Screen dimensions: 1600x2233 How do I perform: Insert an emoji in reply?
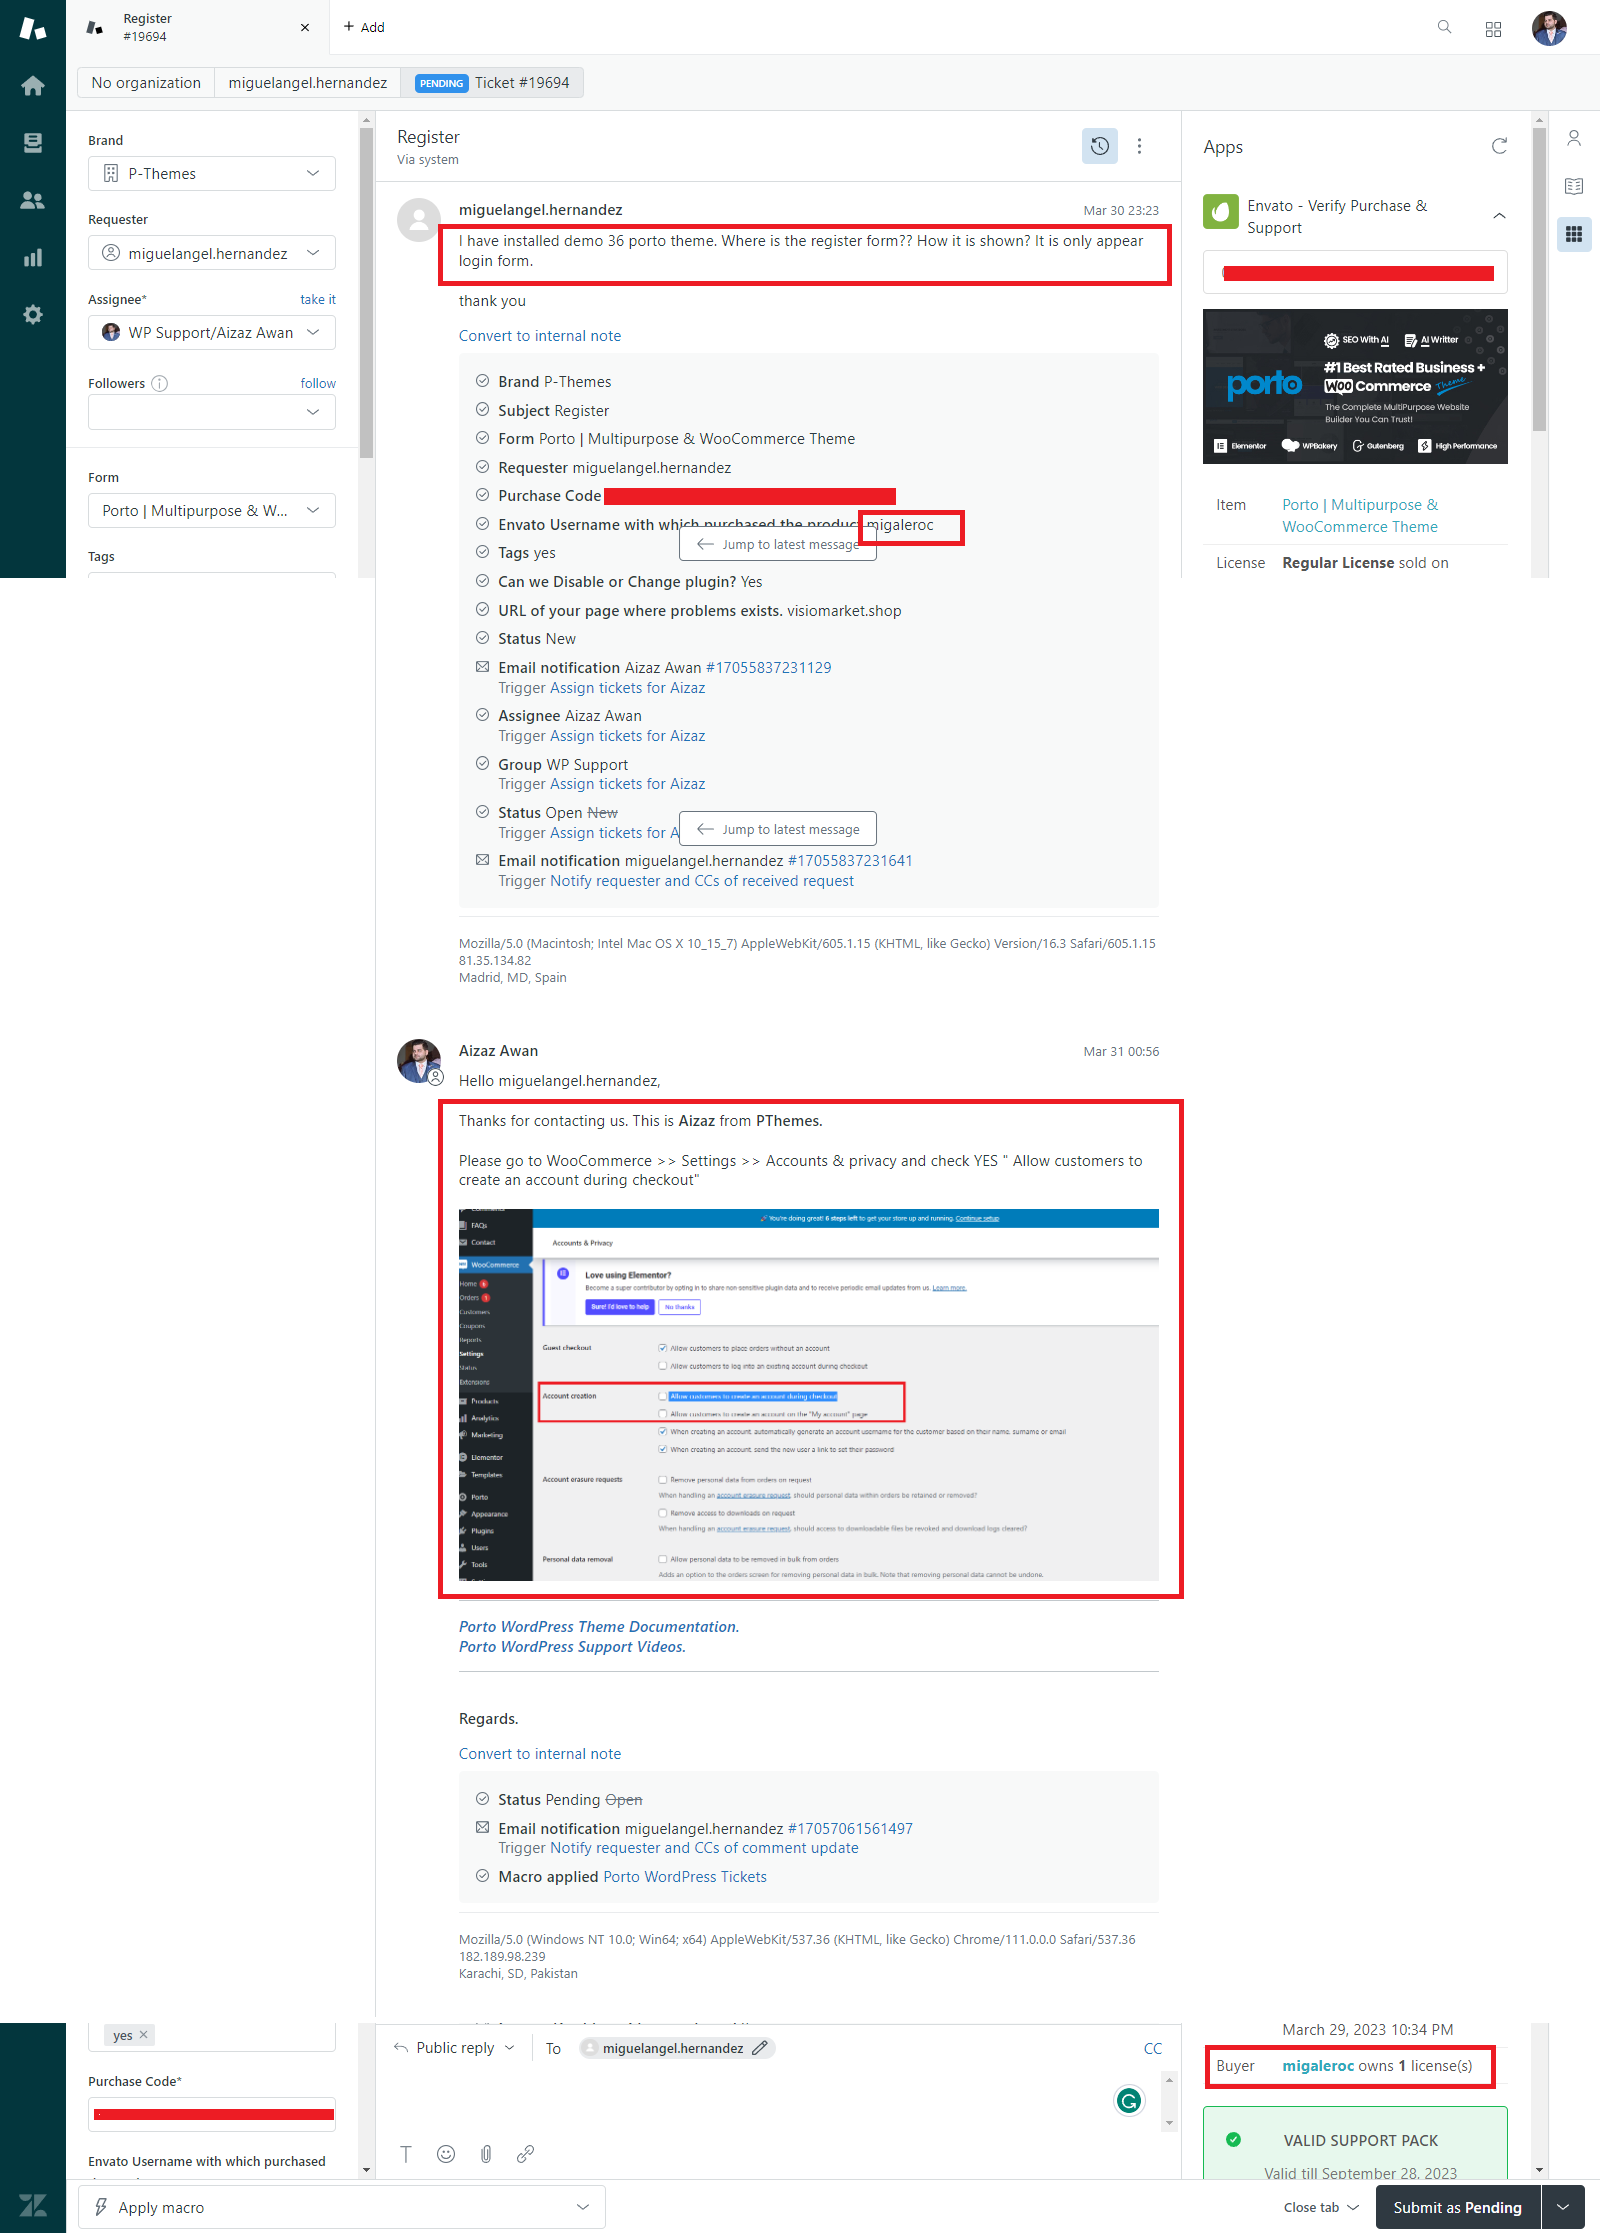pos(446,2154)
